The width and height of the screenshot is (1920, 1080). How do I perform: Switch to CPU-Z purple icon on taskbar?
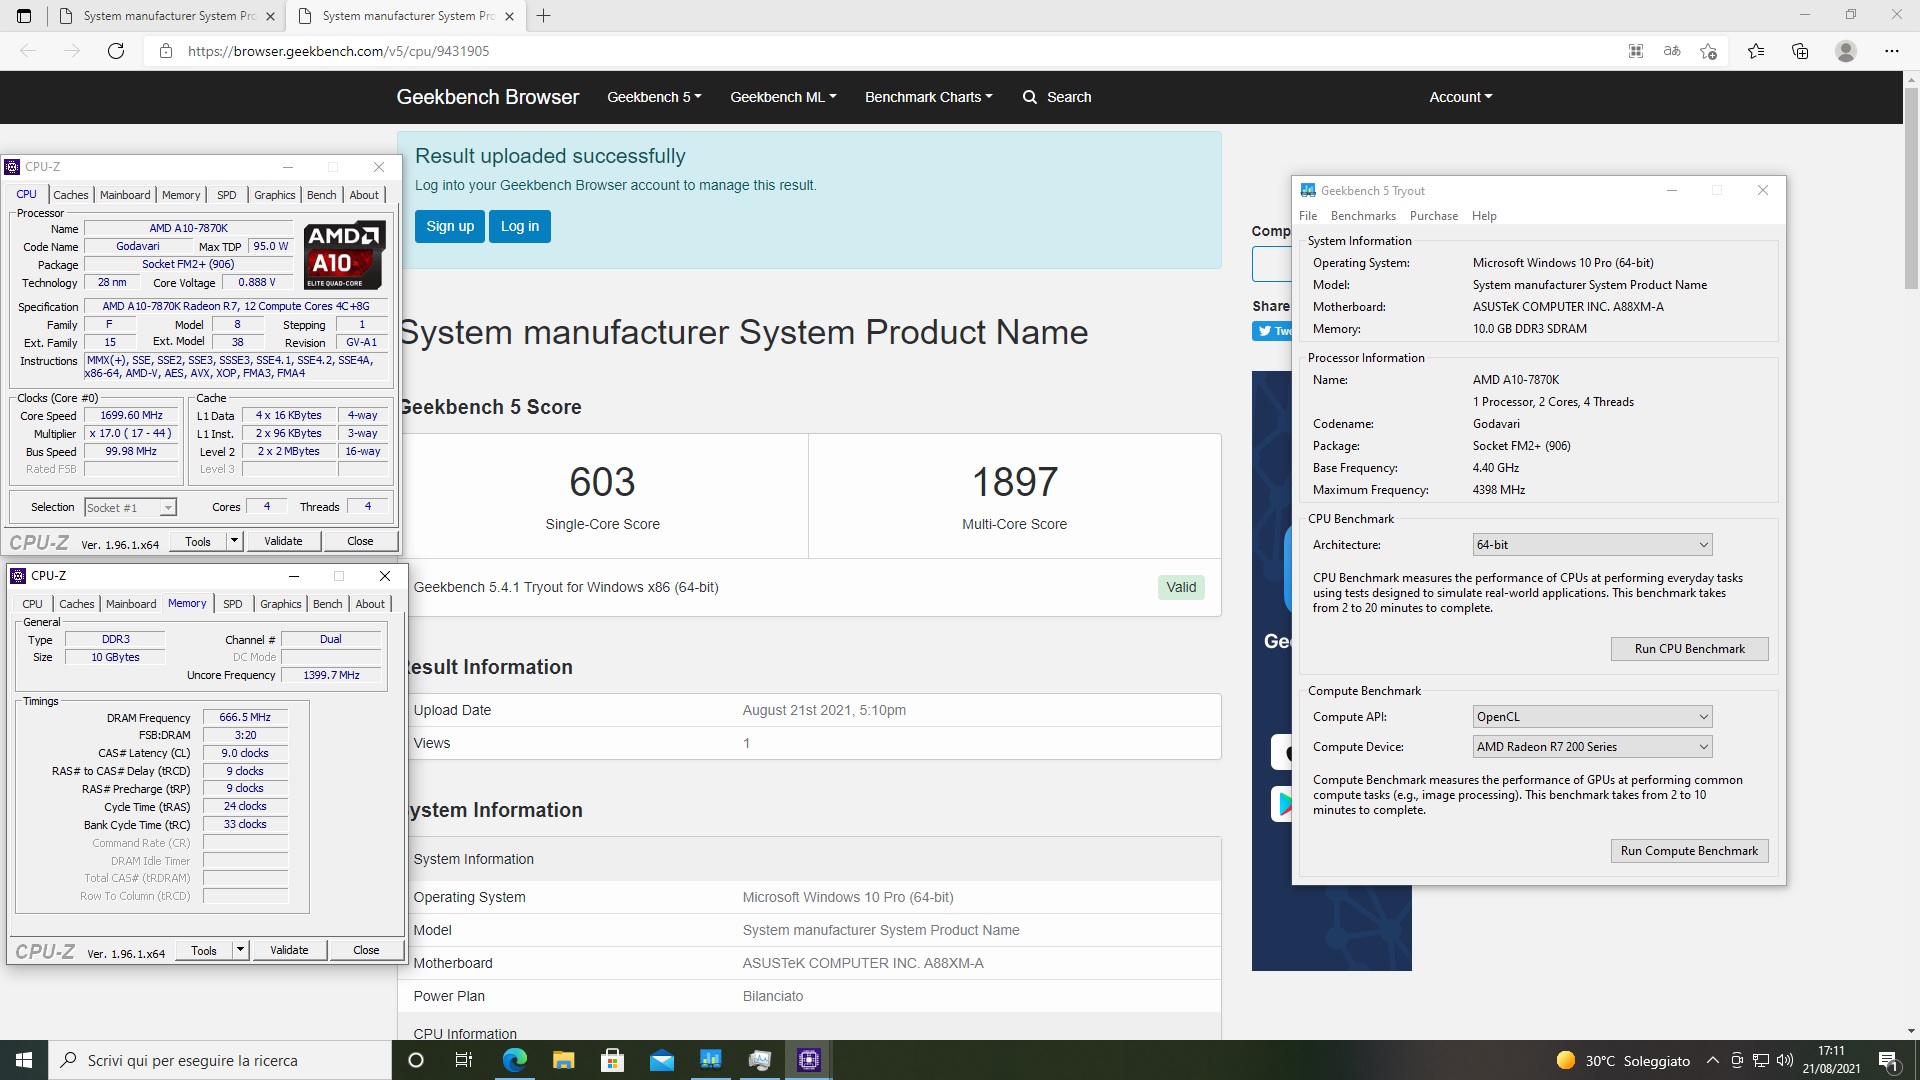[x=808, y=1060]
